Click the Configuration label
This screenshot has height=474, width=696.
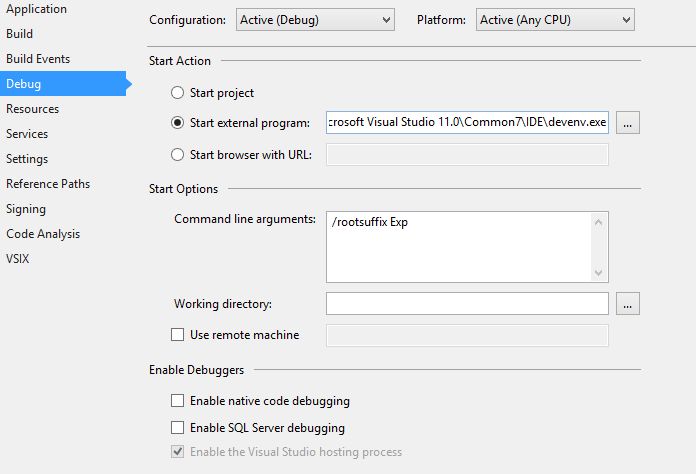pyautogui.click(x=187, y=20)
